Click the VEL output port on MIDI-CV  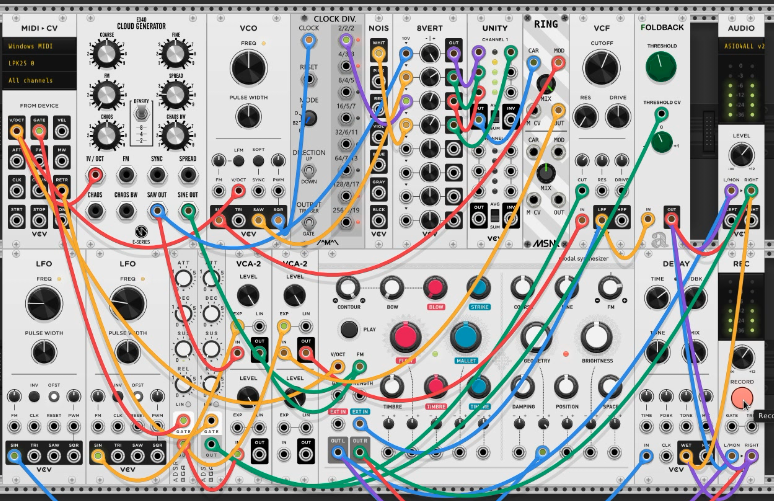tap(62, 131)
